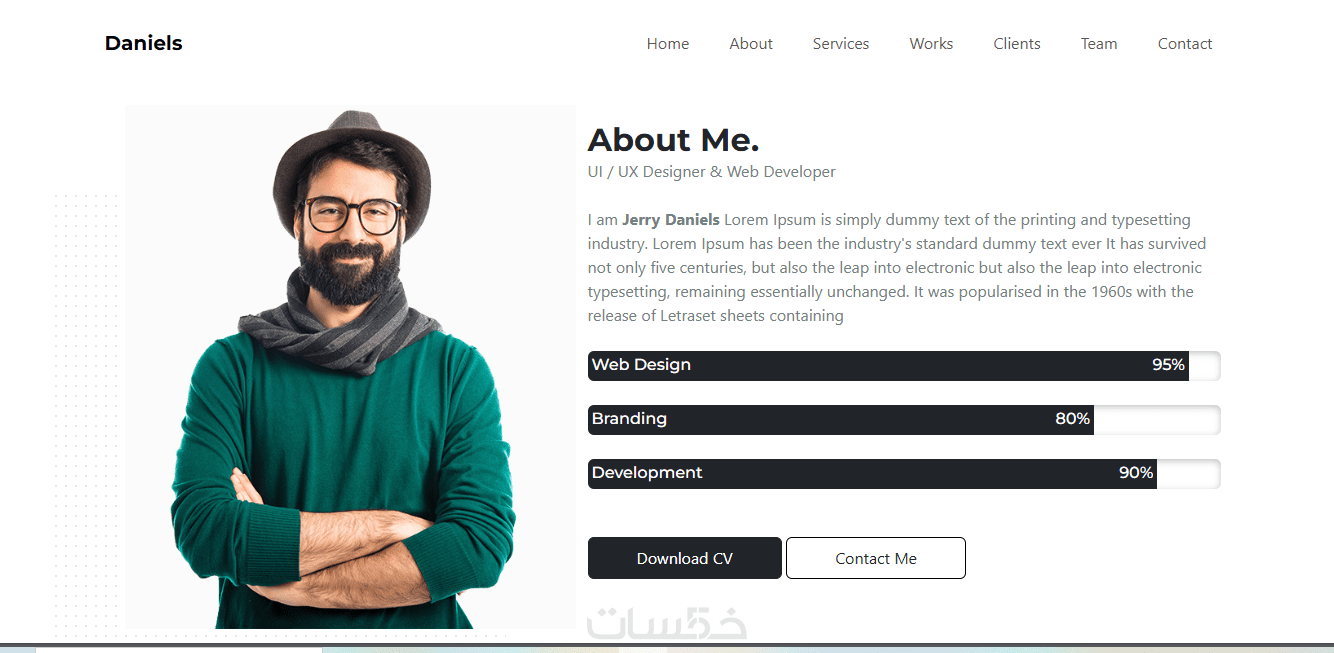Click the 90% label on Development bar
The width and height of the screenshot is (1334, 653).
tap(1136, 473)
